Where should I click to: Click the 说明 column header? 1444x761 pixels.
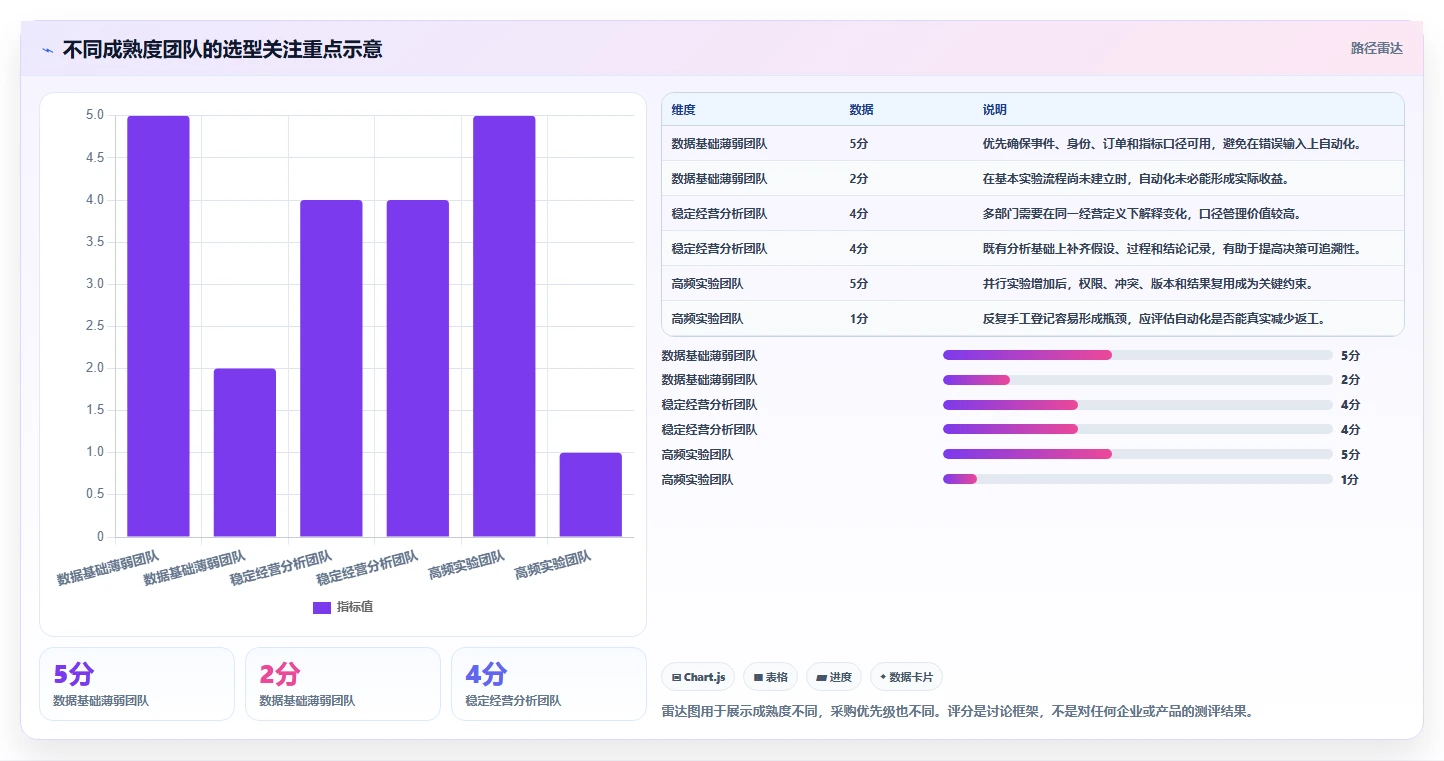[x=995, y=109]
